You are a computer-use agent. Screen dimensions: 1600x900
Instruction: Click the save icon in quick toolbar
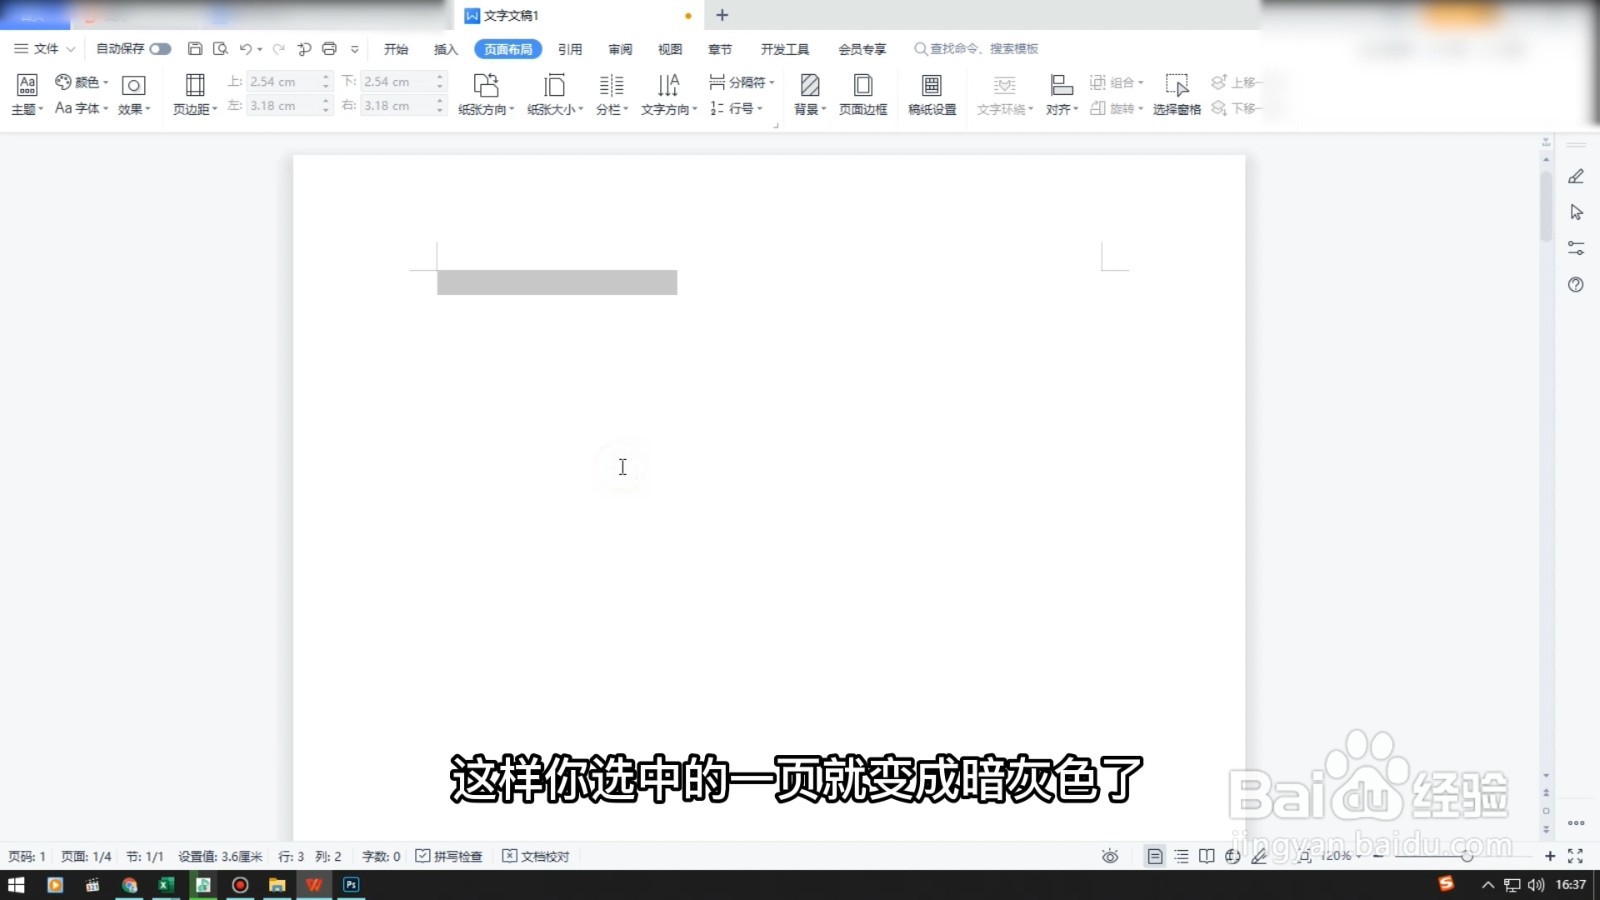click(195, 48)
